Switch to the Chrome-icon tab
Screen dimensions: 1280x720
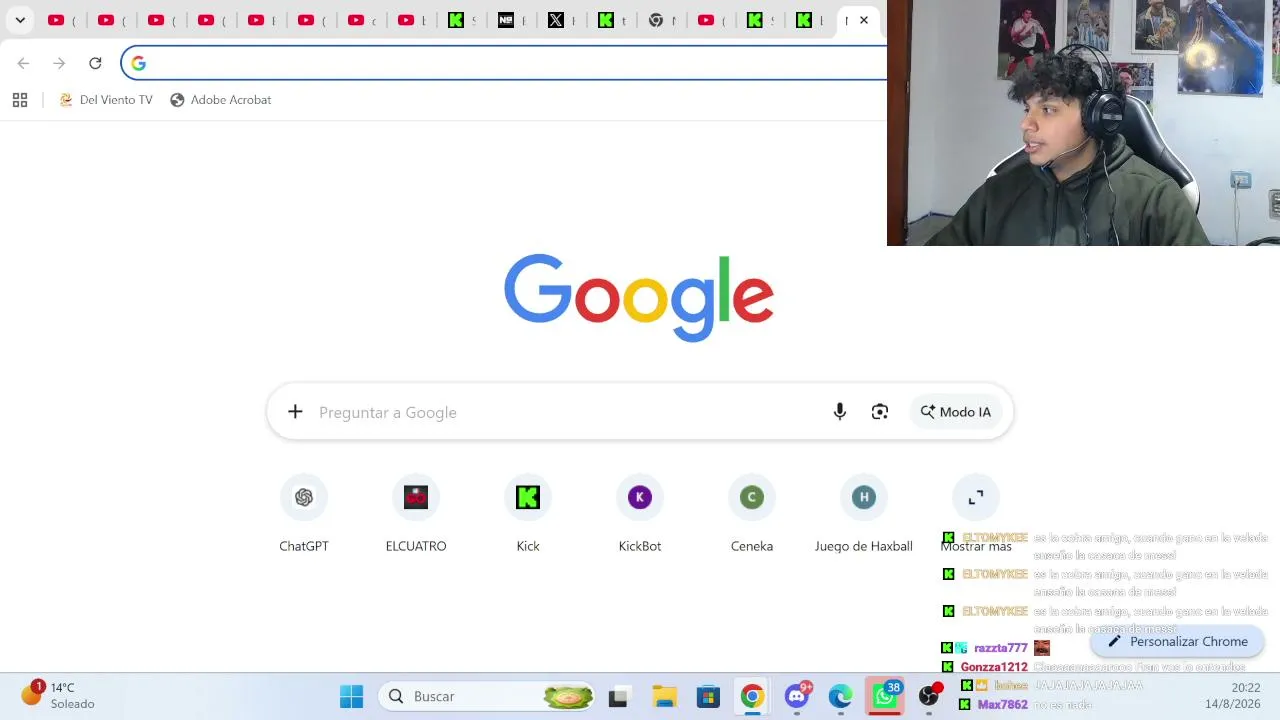[x=663, y=20]
